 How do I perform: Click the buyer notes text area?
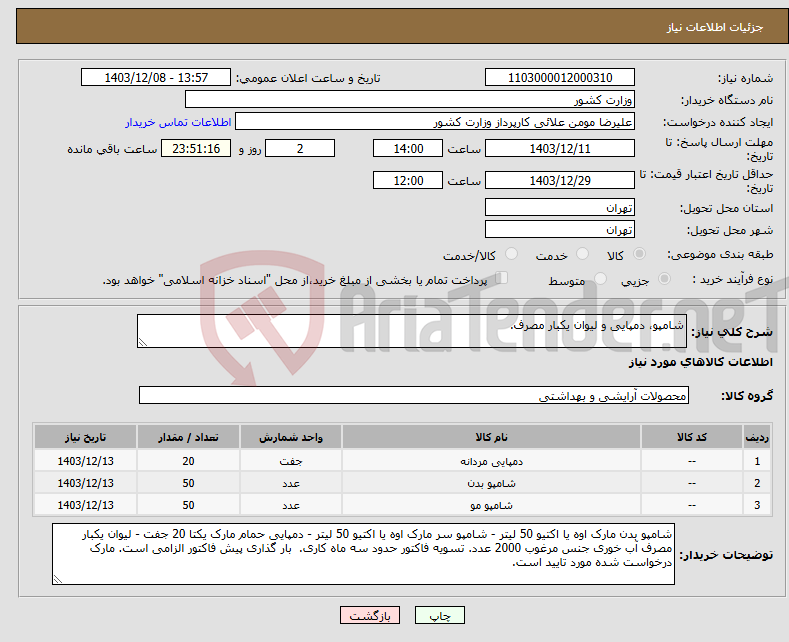click(x=363, y=554)
